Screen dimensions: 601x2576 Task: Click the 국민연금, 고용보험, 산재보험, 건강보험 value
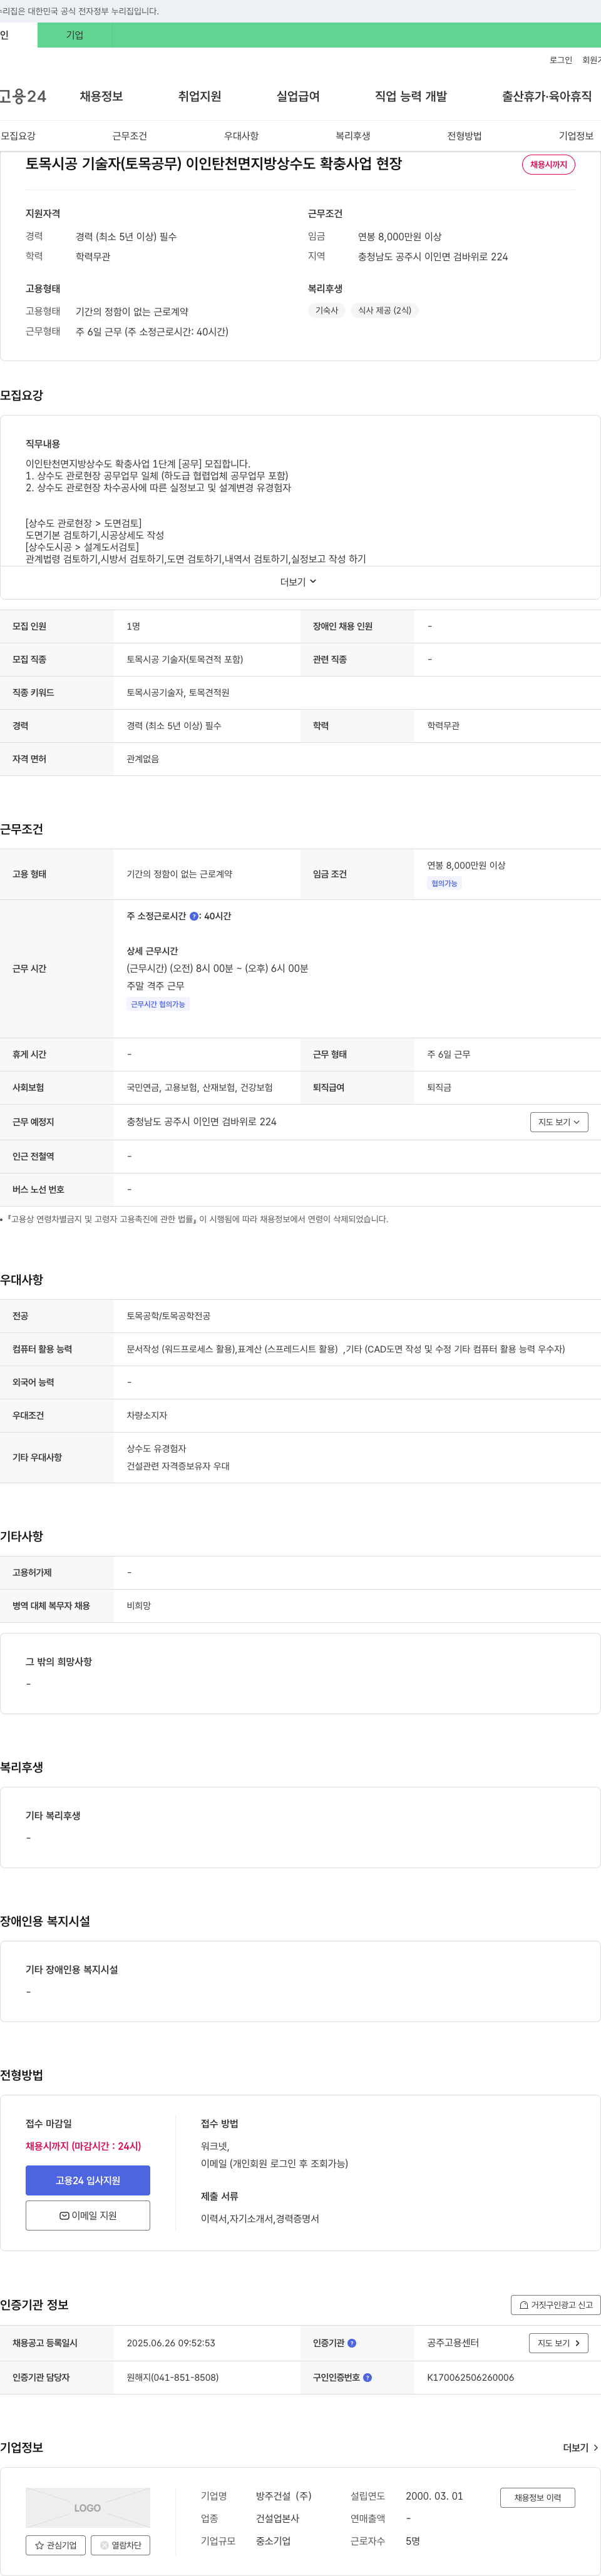coord(200,1088)
